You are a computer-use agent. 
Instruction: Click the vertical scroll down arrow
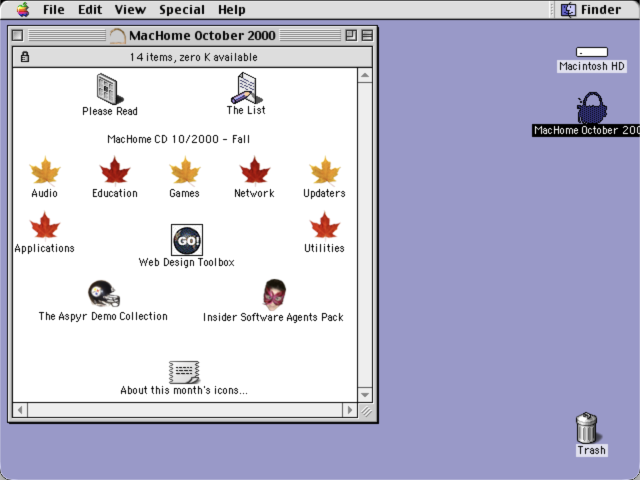click(x=365, y=395)
